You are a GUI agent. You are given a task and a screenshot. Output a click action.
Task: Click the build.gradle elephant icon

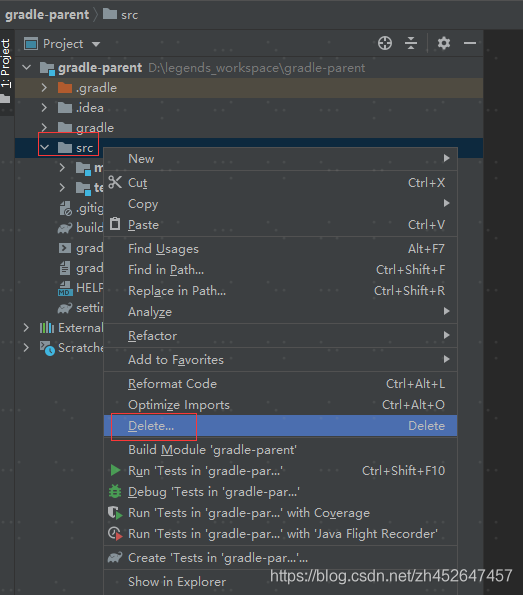(65, 228)
